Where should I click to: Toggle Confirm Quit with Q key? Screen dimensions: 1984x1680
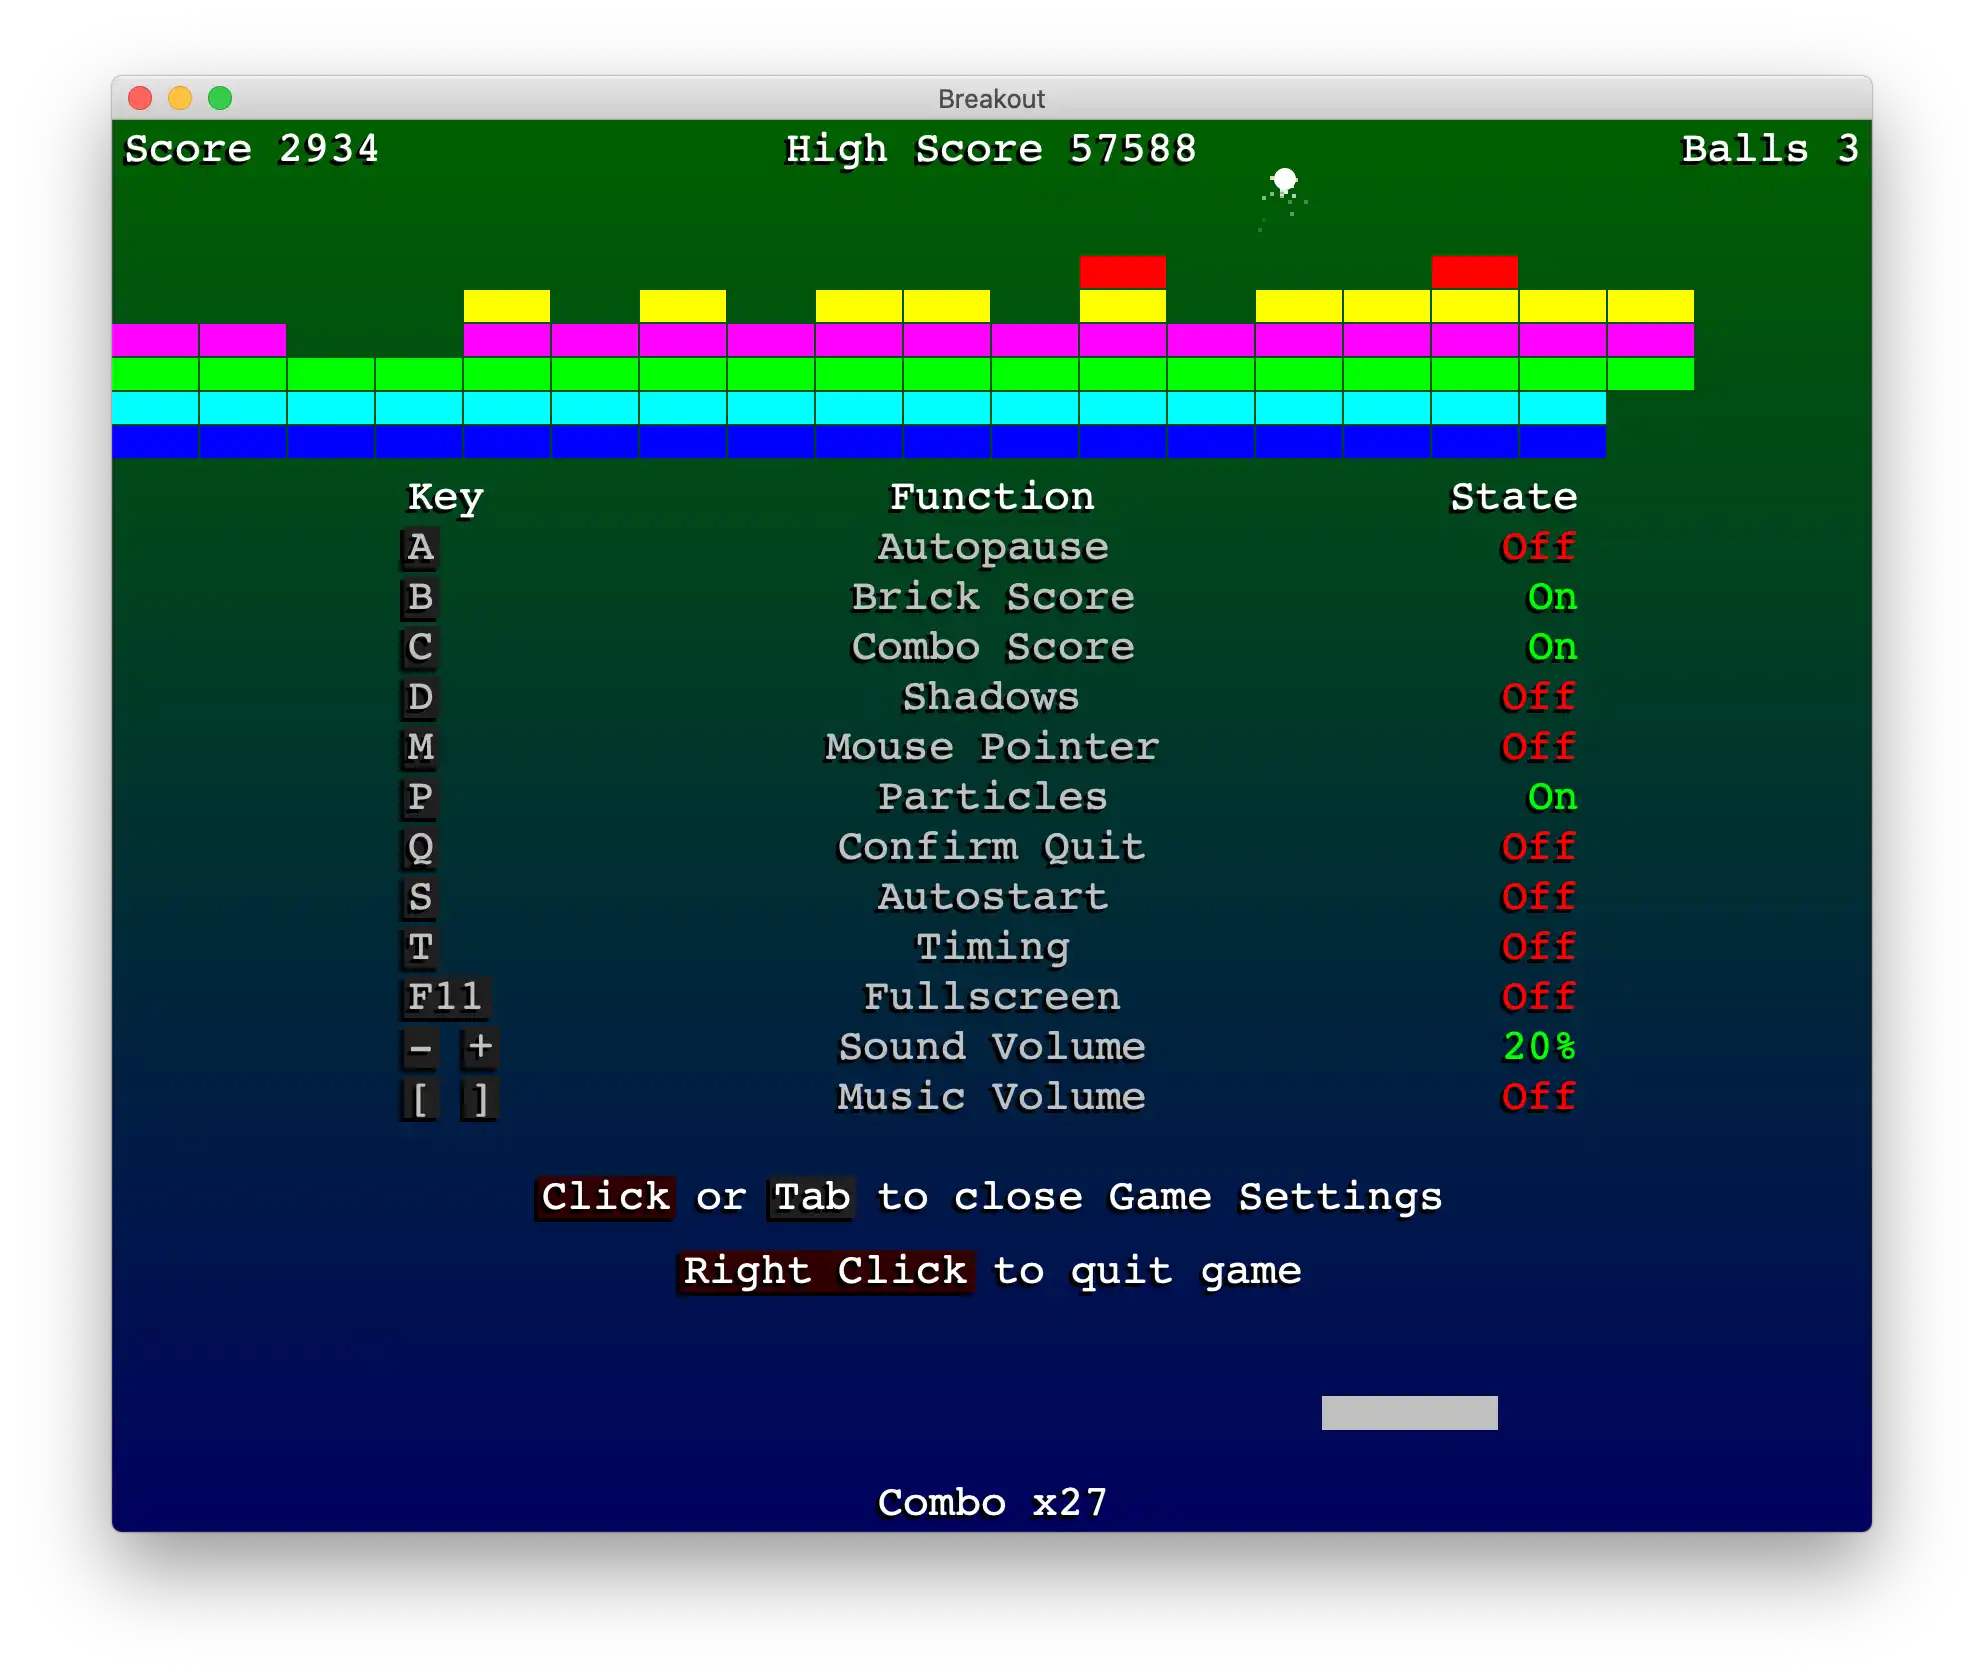420,847
